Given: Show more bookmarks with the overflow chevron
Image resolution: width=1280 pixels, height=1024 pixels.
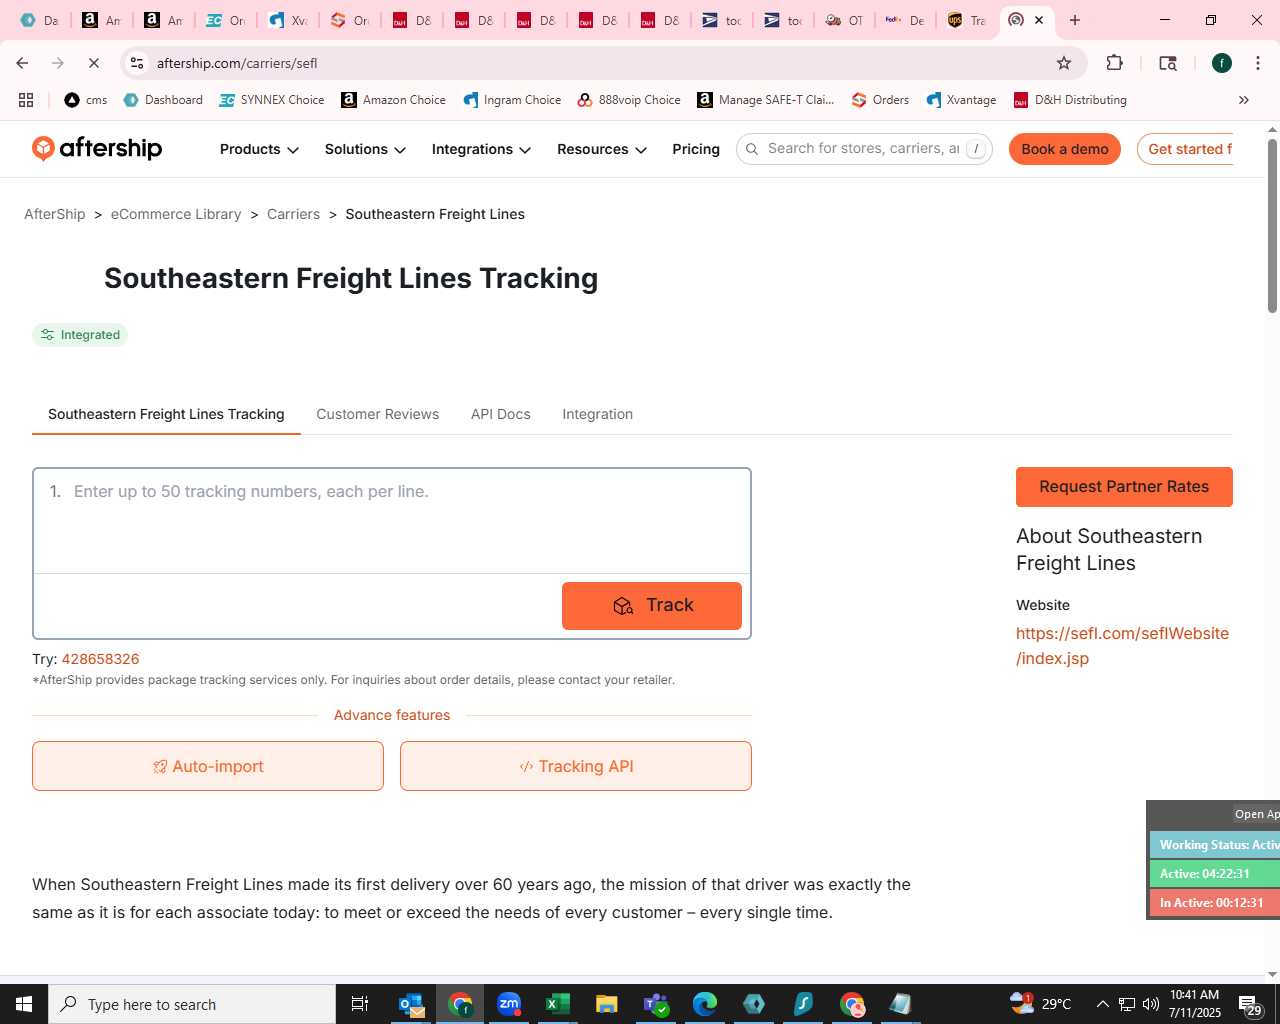Looking at the screenshot, I should click(x=1244, y=100).
